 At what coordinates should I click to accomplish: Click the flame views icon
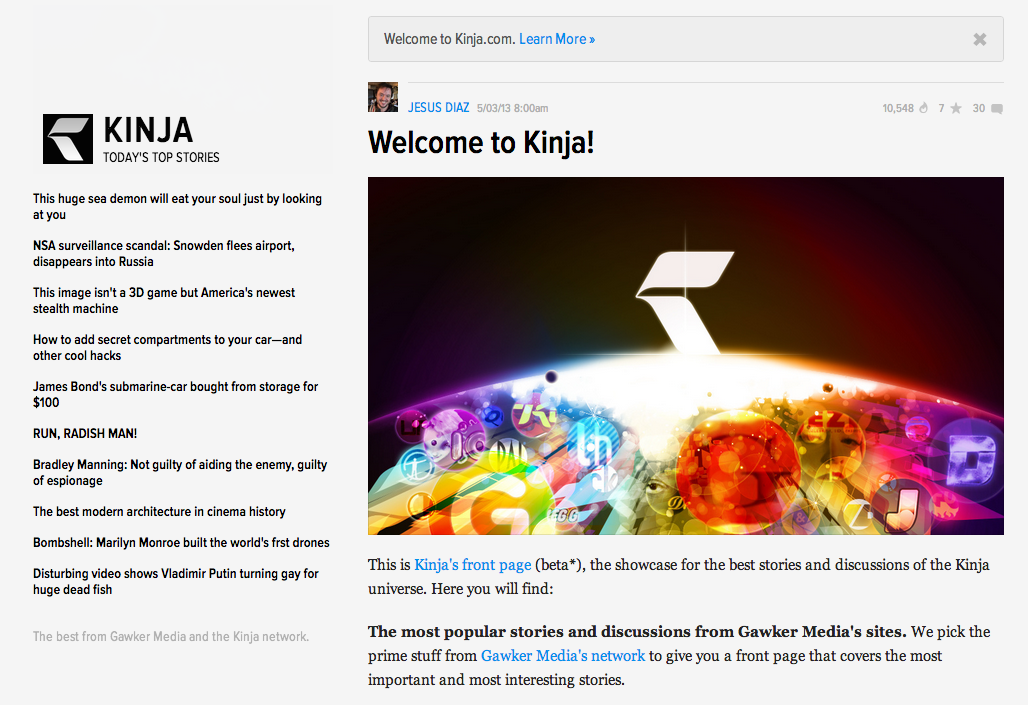(923, 108)
